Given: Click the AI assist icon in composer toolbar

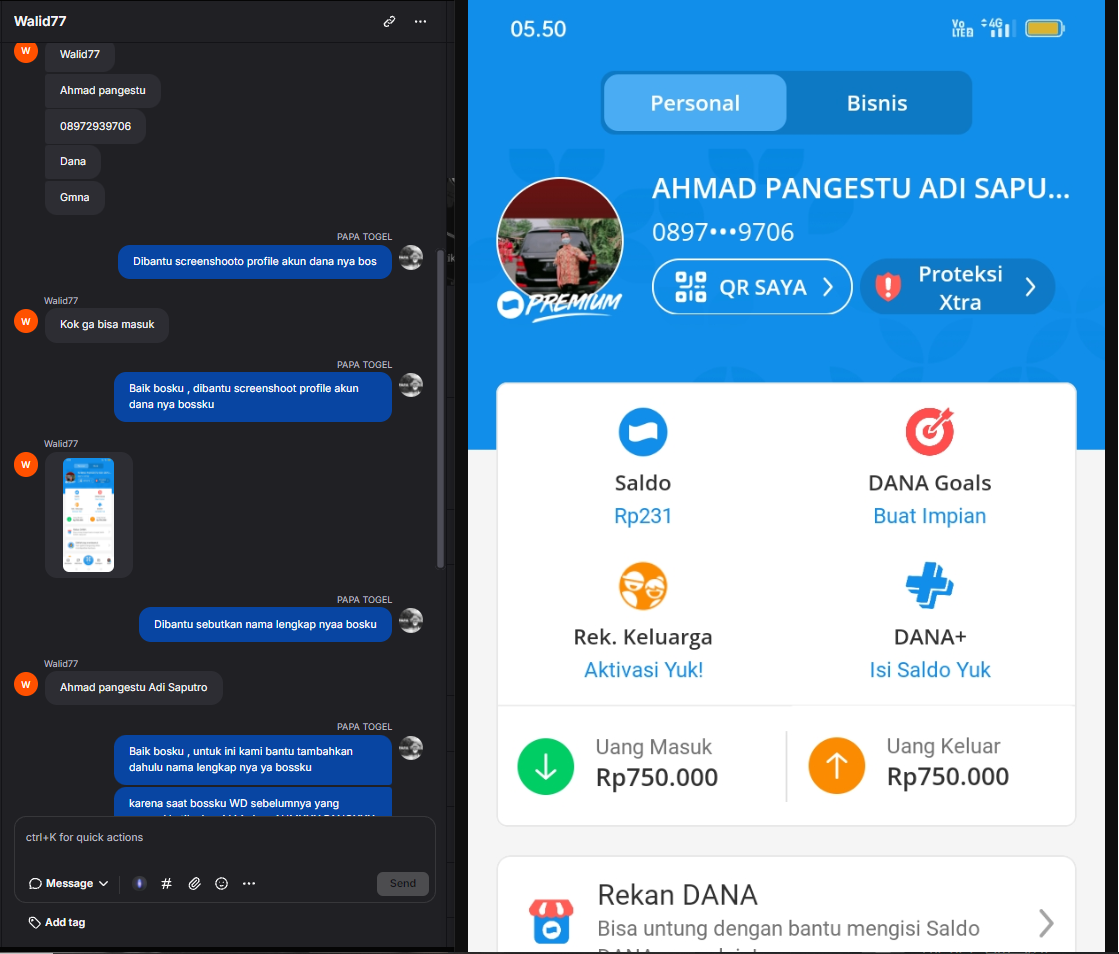Looking at the screenshot, I should click(139, 883).
